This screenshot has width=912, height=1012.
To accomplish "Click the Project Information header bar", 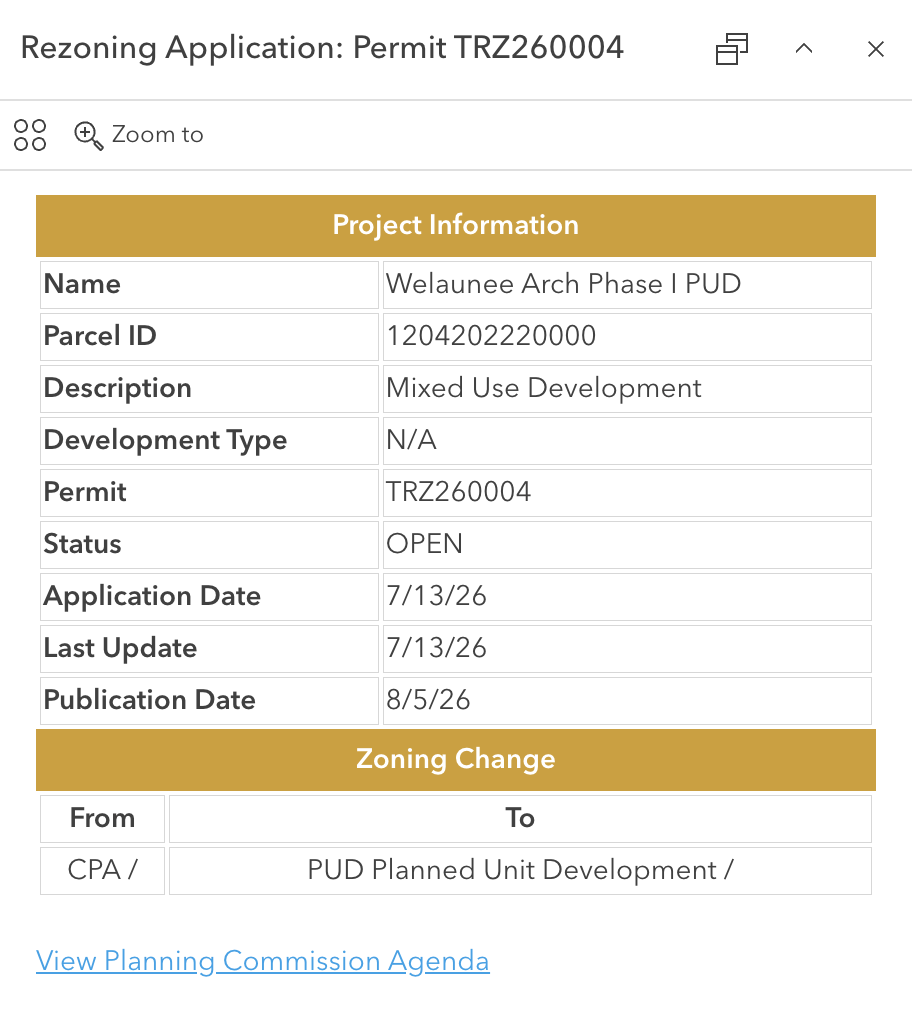I will pos(456,226).
